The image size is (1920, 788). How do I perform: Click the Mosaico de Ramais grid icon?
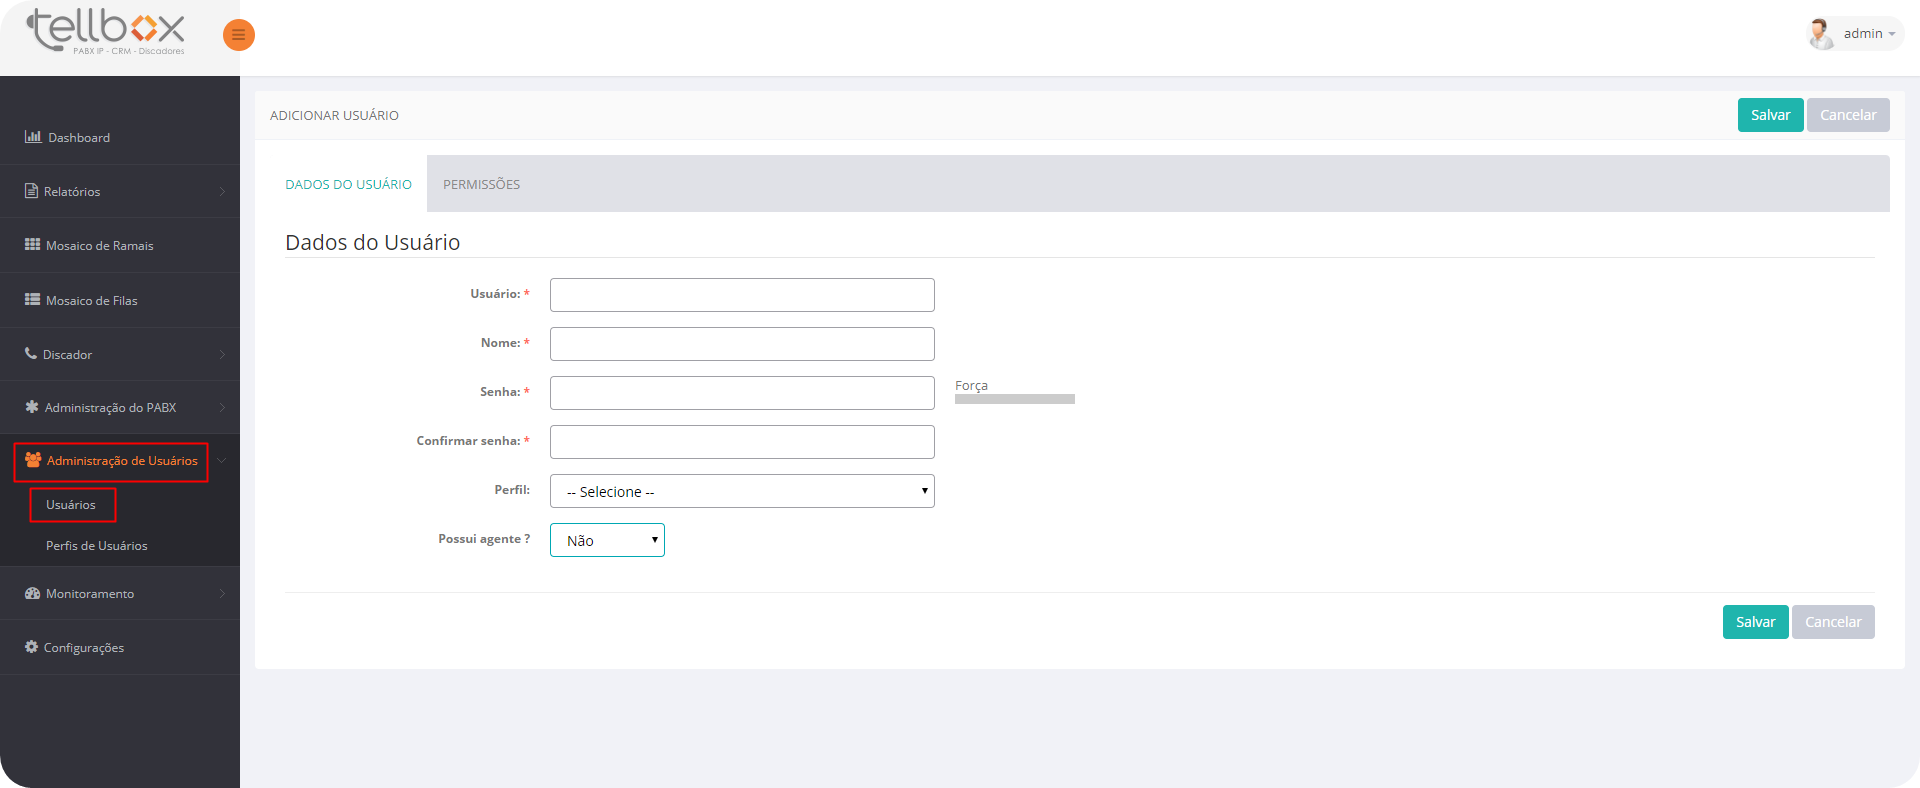33,245
